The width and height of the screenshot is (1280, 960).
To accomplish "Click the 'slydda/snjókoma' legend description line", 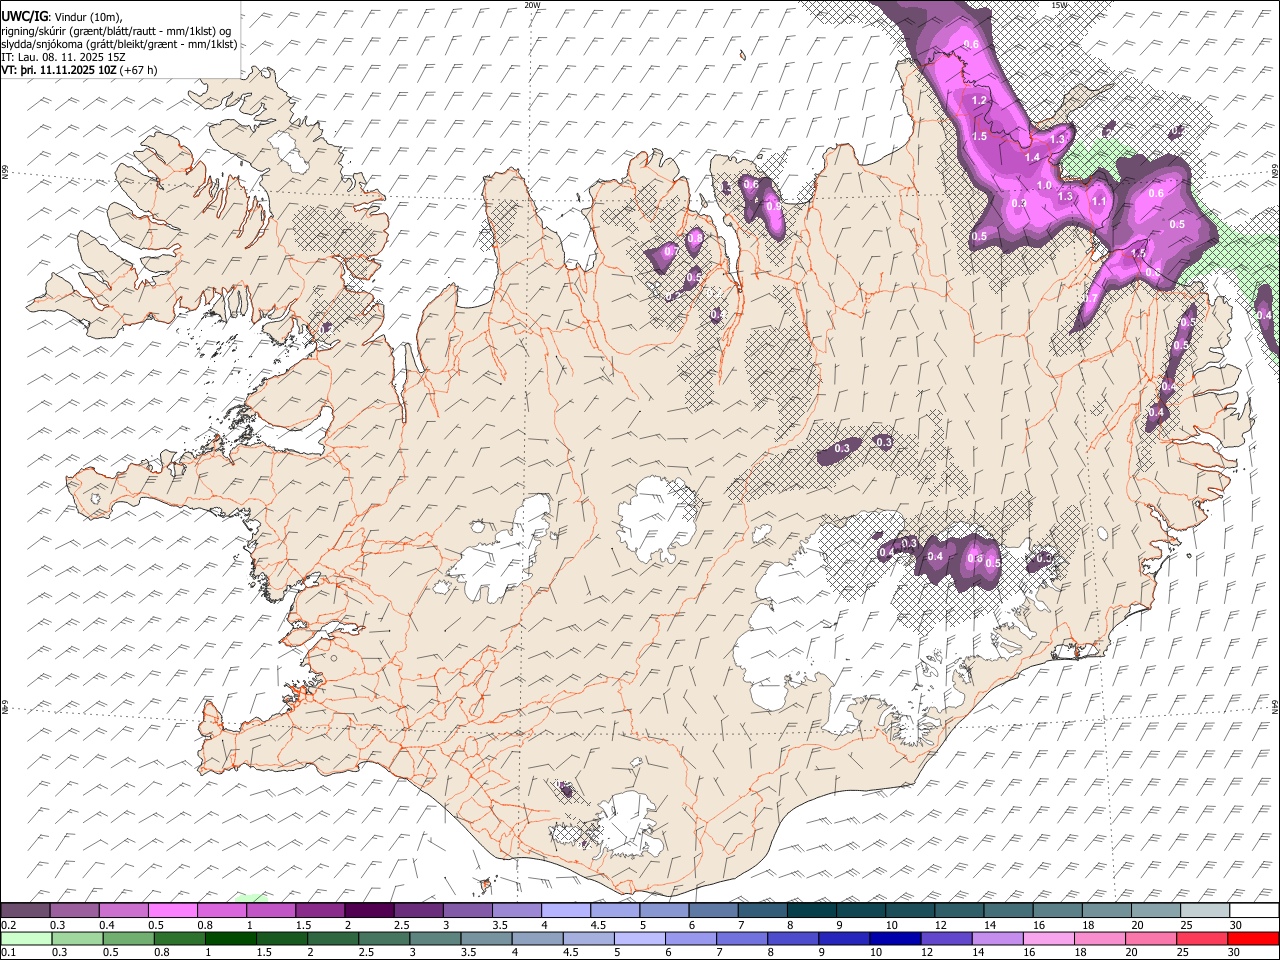I will coord(119,44).
